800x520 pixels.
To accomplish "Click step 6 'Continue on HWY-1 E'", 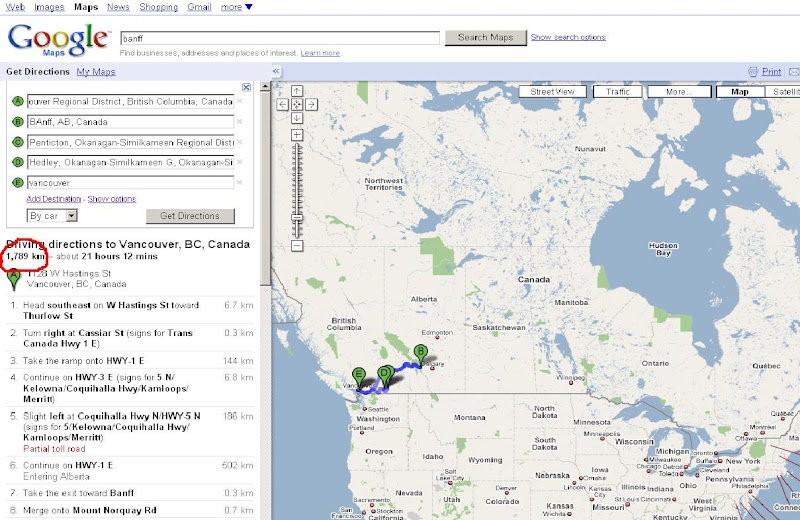I will click(131, 471).
